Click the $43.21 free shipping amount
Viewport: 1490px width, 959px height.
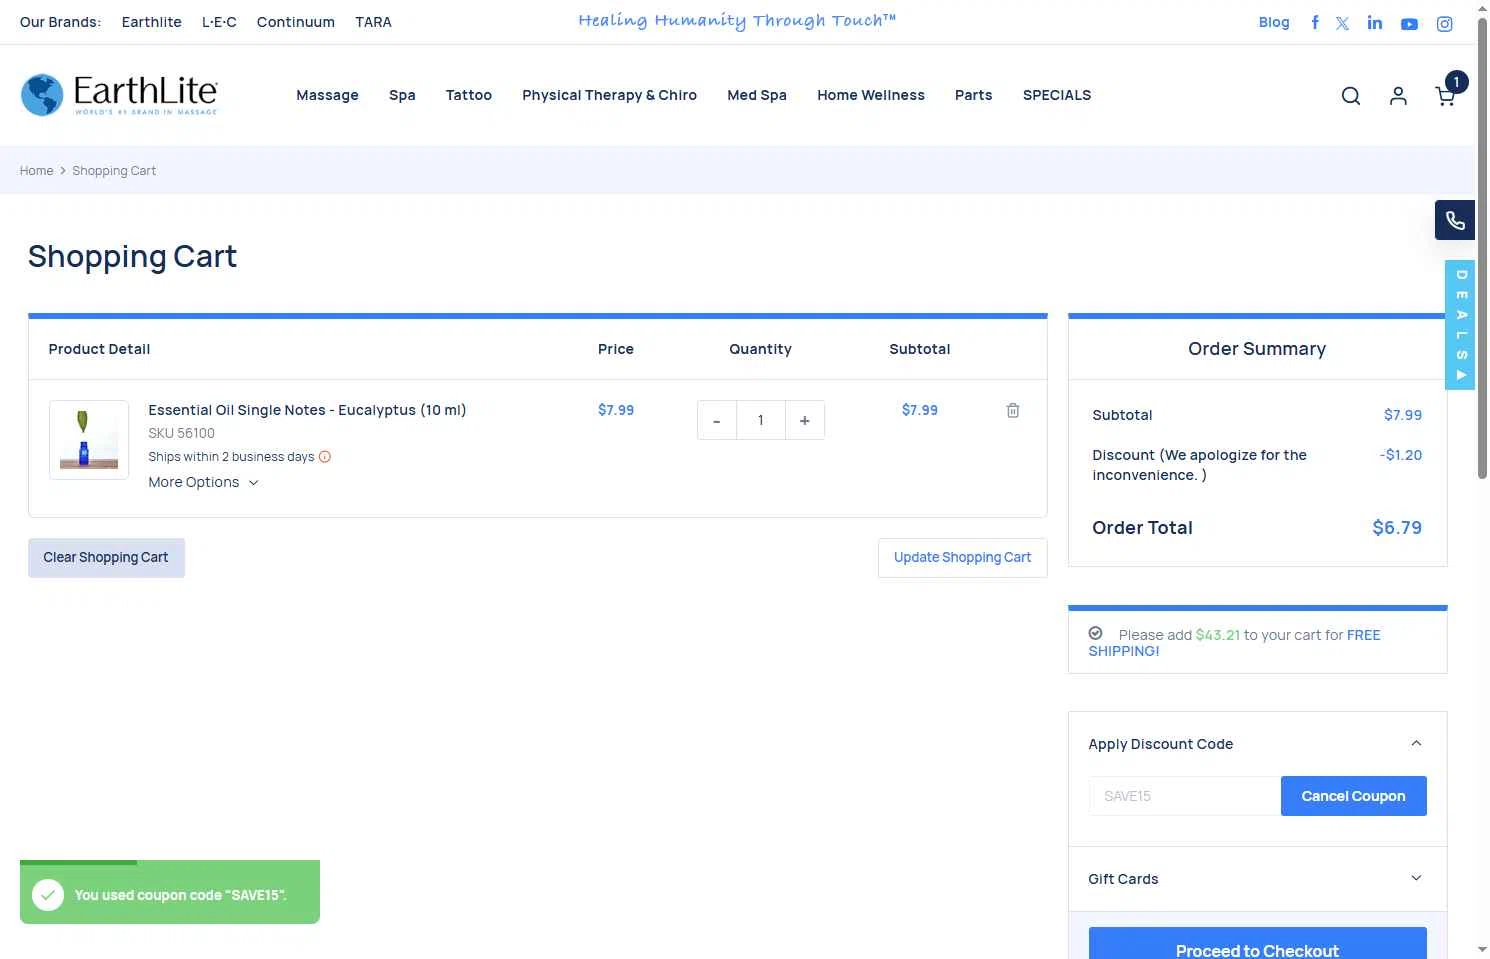pyautogui.click(x=1218, y=635)
